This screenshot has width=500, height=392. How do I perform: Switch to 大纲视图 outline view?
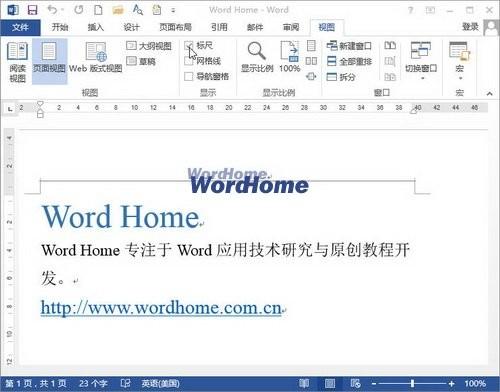click(x=149, y=46)
